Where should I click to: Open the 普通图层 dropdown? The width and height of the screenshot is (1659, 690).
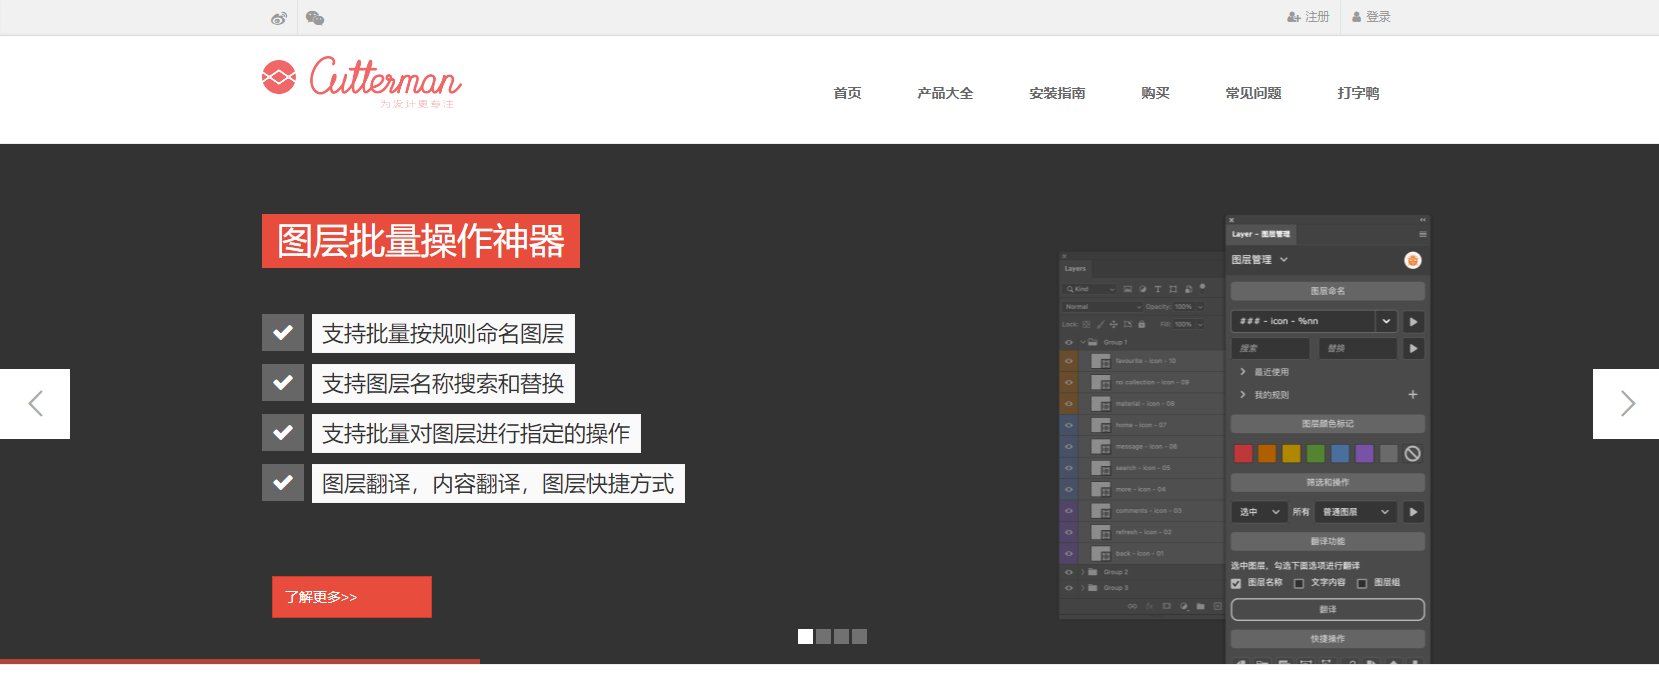click(x=1355, y=512)
